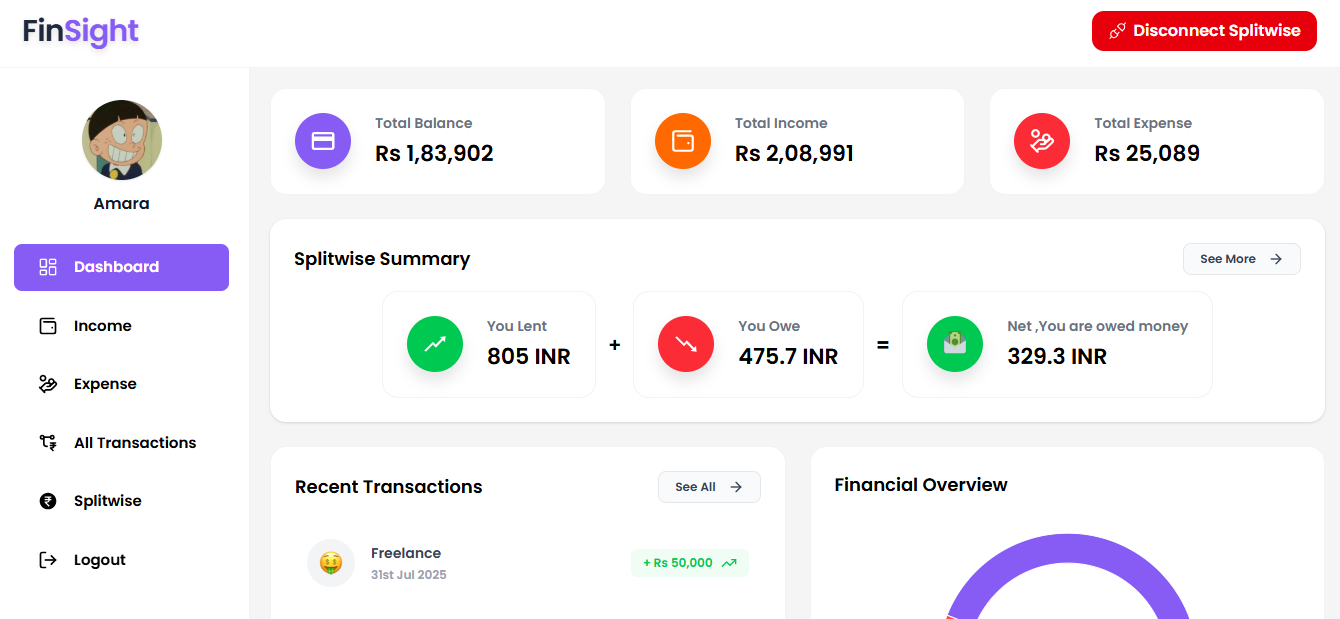Go to the Income page in sidebar
Screen dimensions: 1340x619
pyautogui.click(x=121, y=326)
